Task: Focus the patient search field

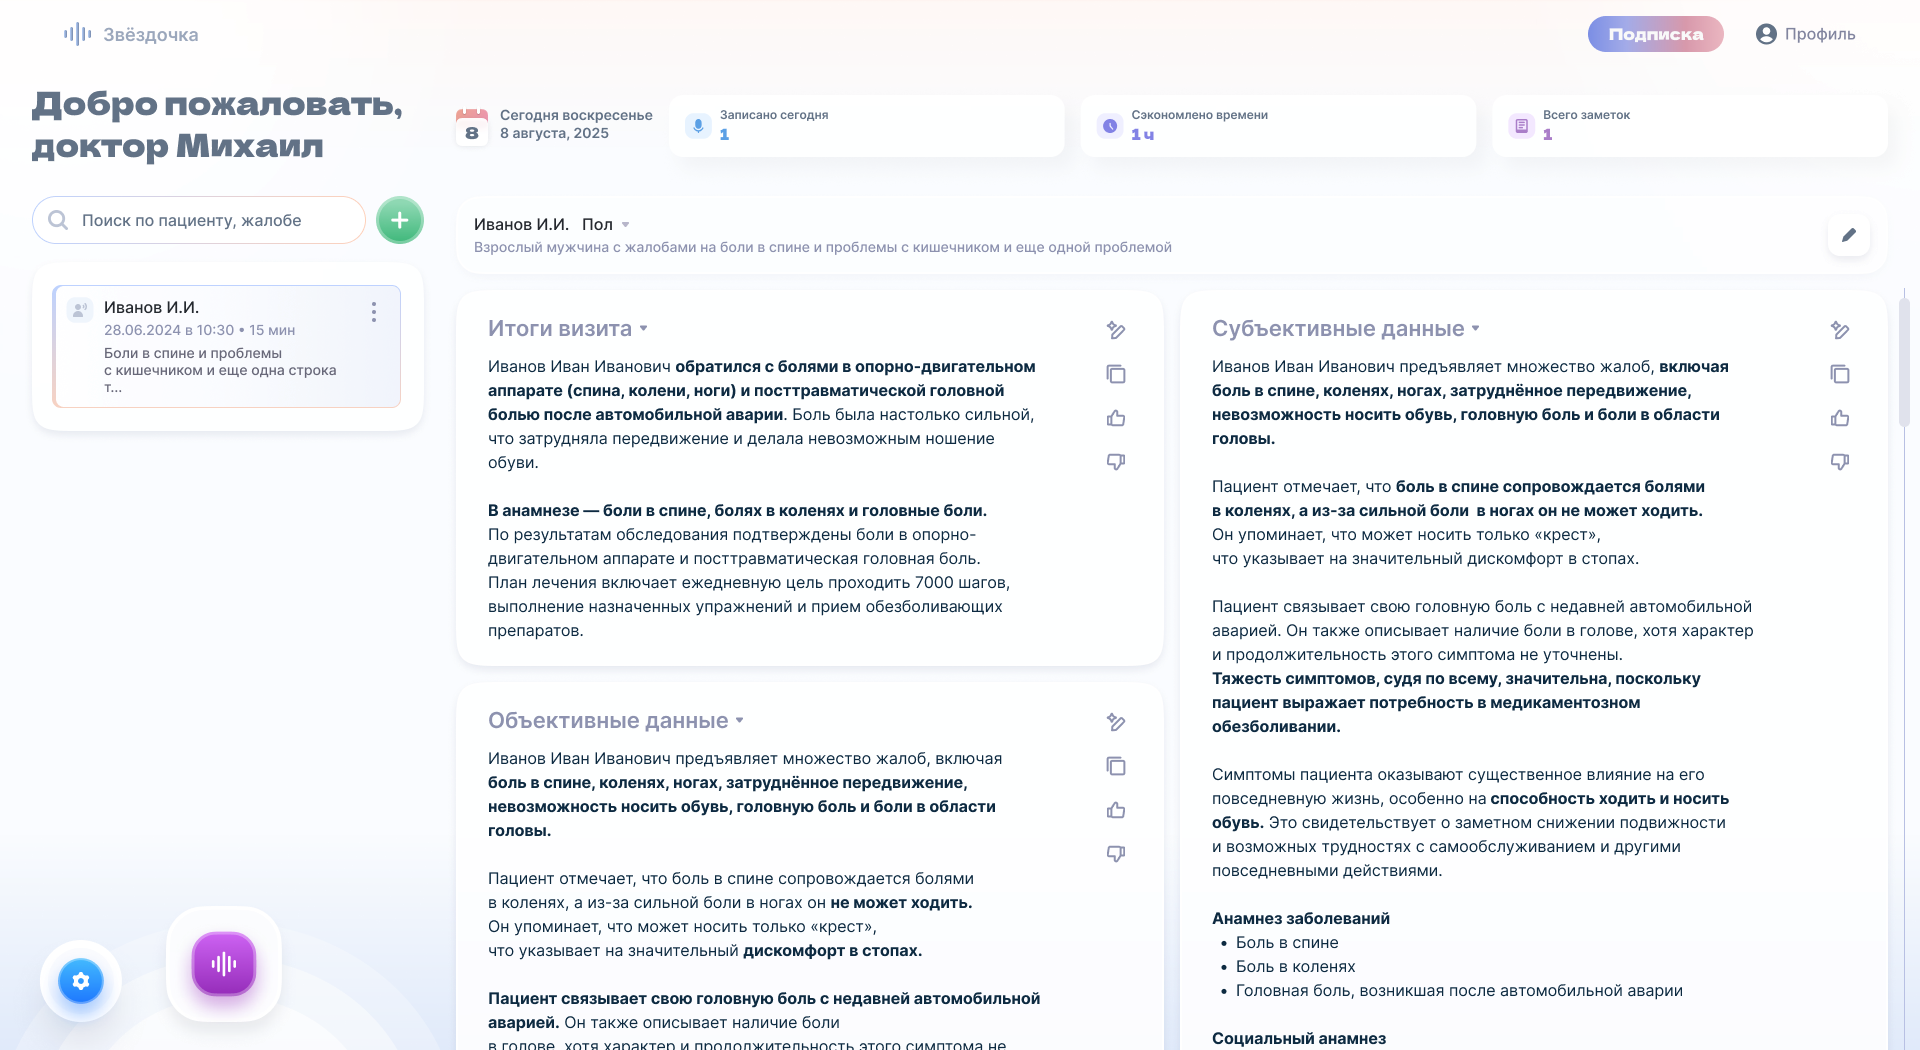Action: (x=199, y=220)
